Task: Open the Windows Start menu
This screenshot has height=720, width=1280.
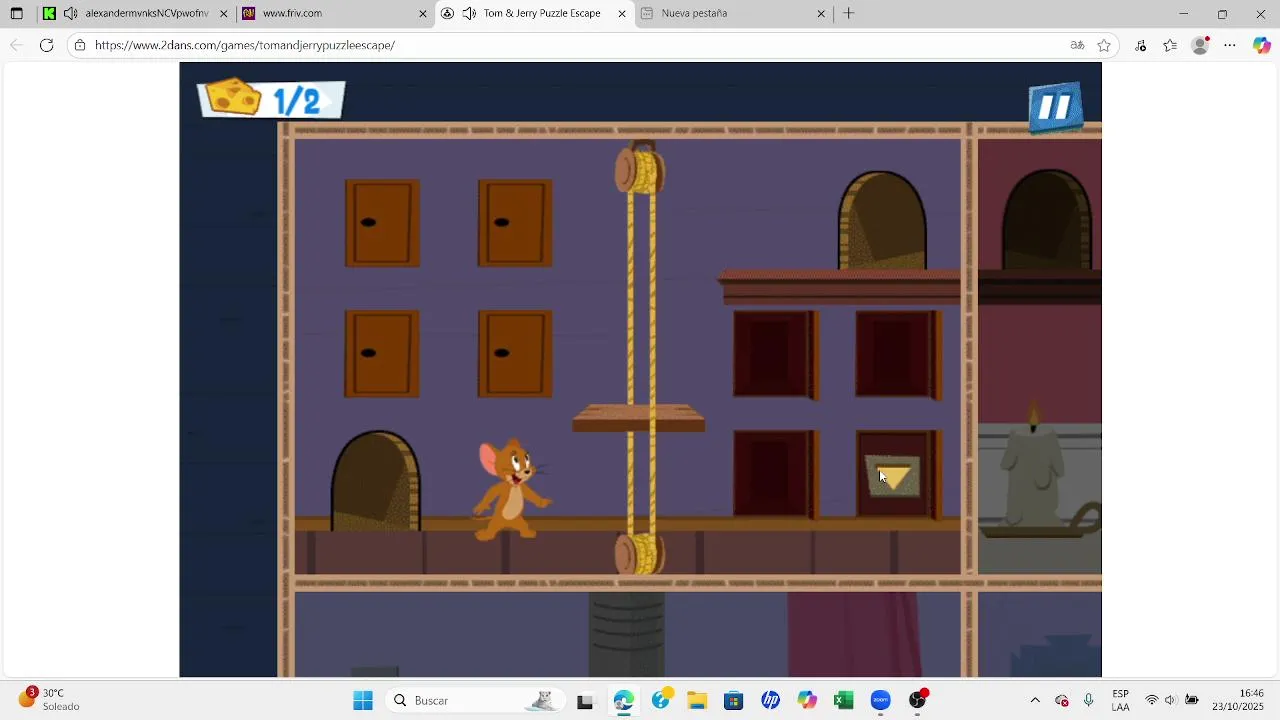Action: 362,700
